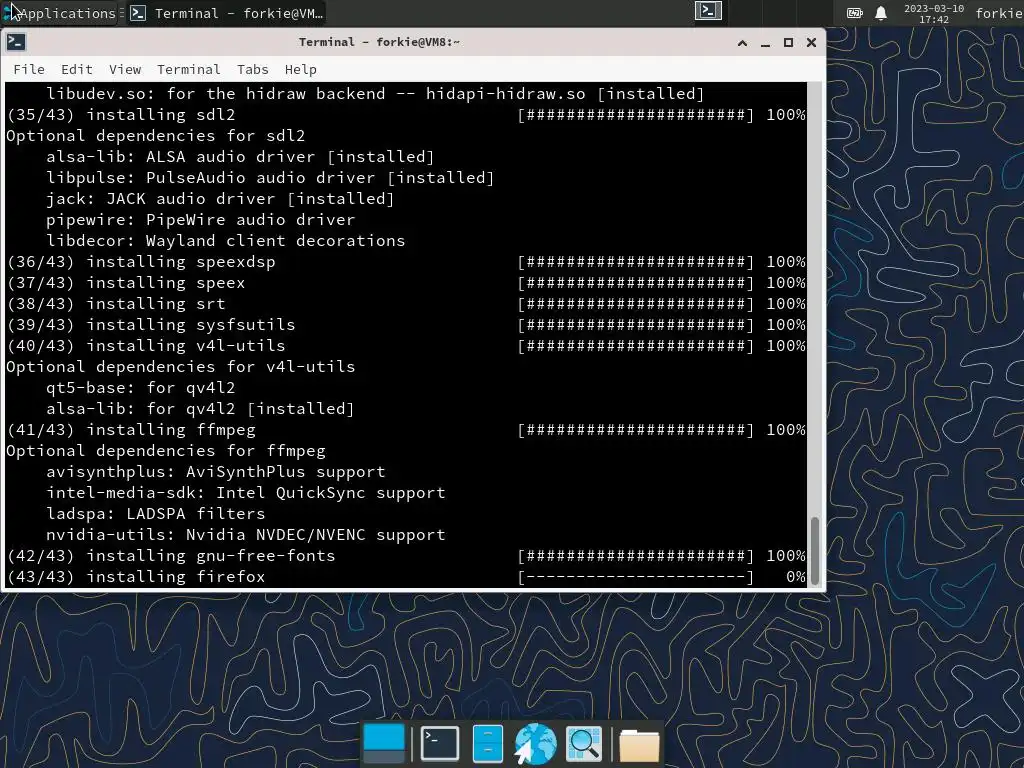Click the "libpulse: PulseAudio audio driver" line
Screen dimensions: 1024x768
[x=270, y=178]
